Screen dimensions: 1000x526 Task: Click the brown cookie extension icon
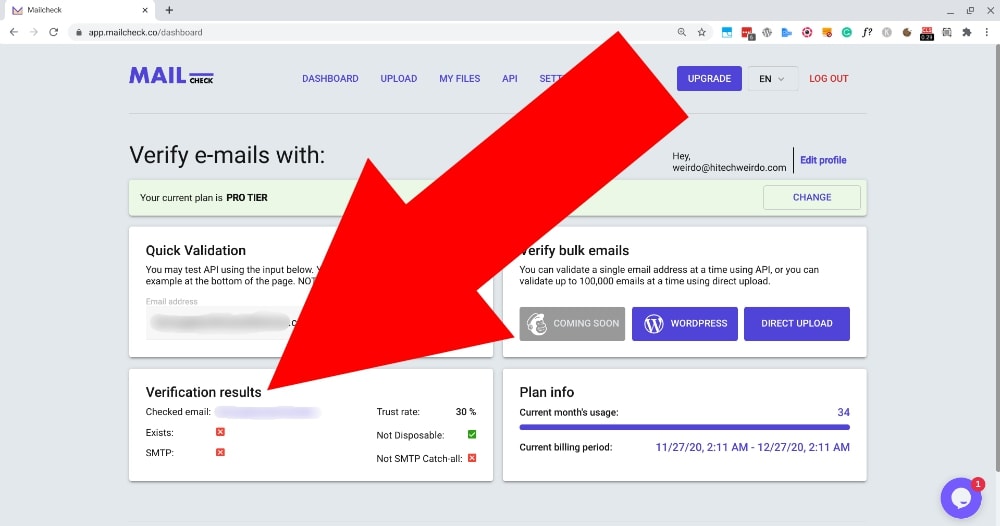907,33
